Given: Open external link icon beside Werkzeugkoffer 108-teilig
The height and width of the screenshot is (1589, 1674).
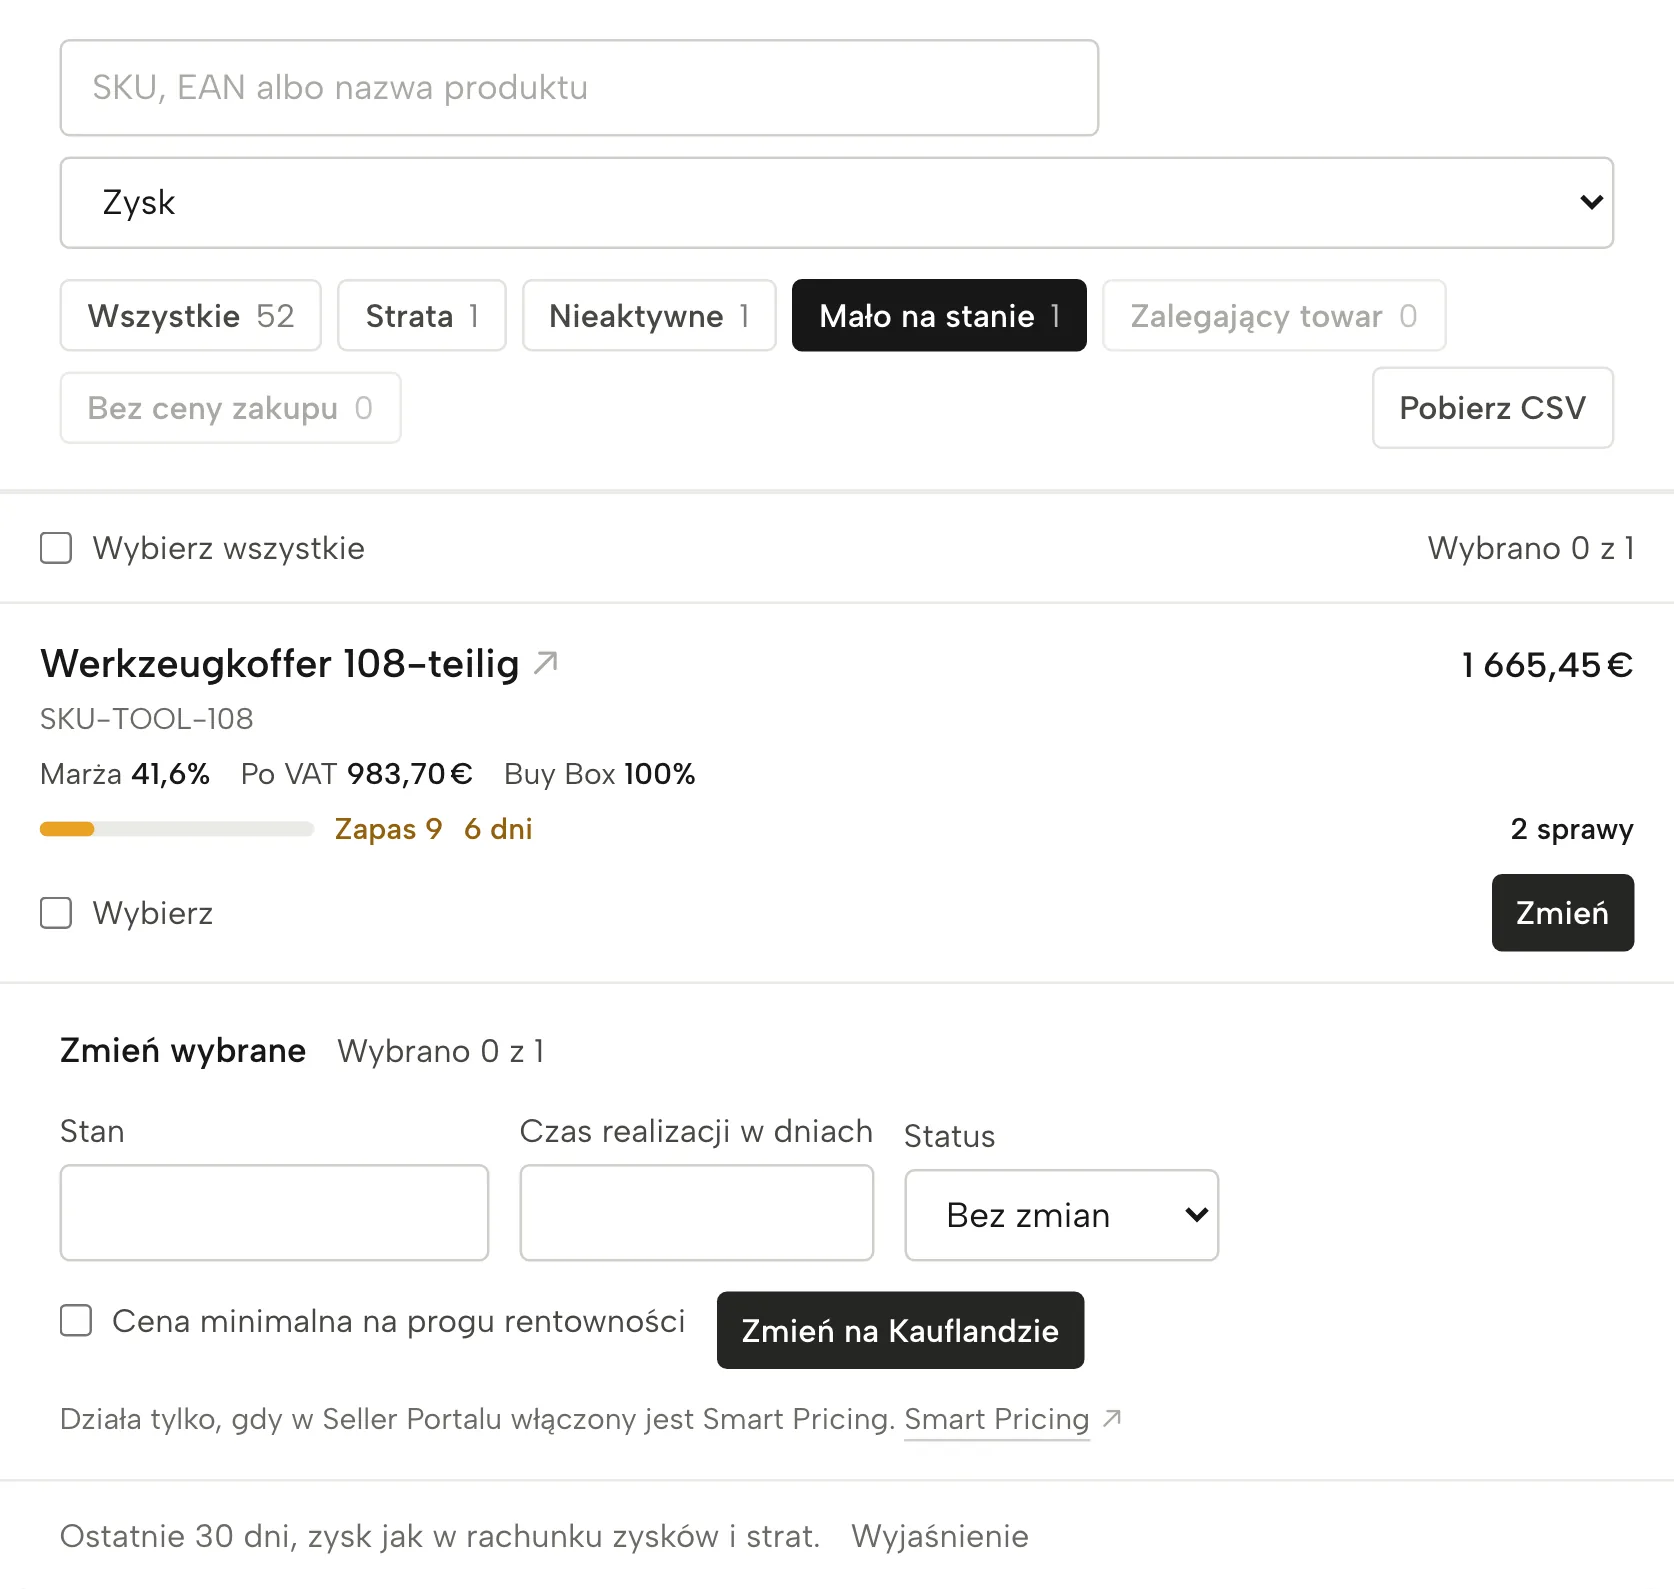Looking at the screenshot, I should [545, 663].
